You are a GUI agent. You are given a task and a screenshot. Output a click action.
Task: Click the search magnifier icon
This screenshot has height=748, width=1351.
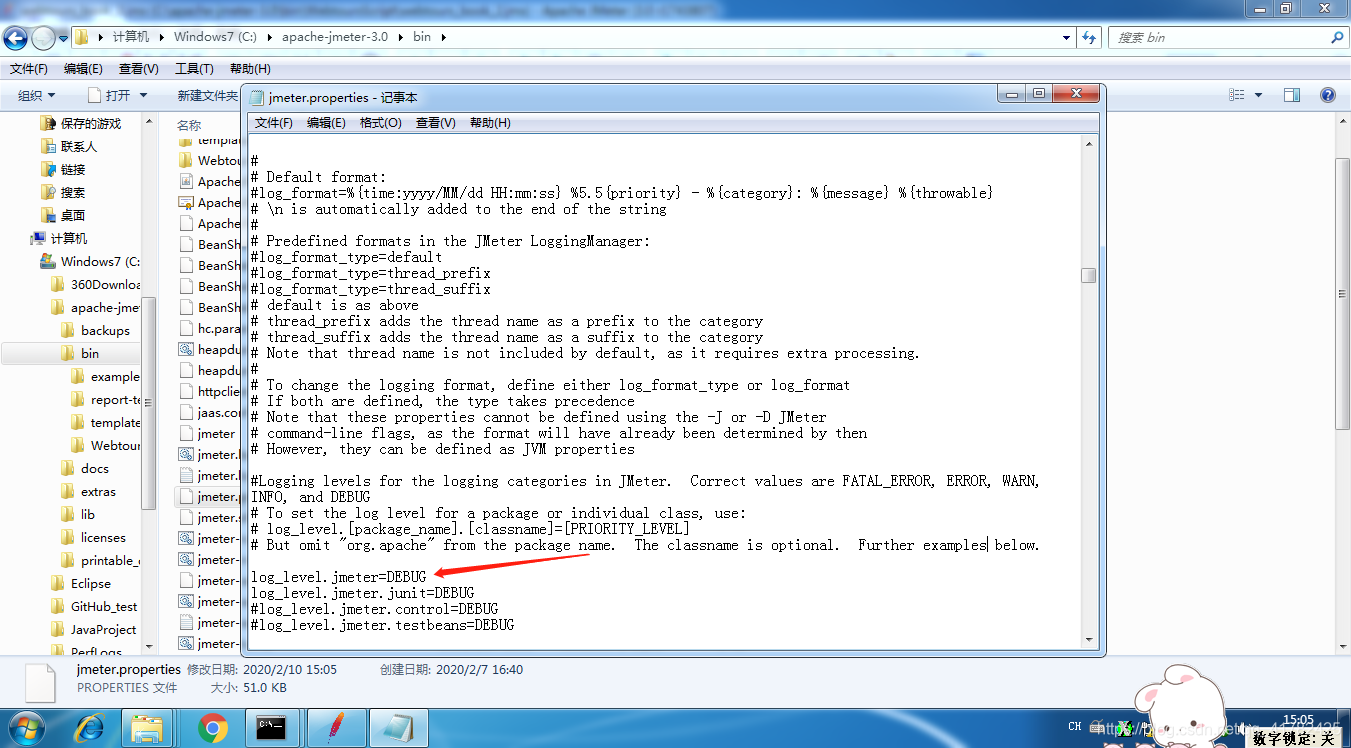(1337, 38)
